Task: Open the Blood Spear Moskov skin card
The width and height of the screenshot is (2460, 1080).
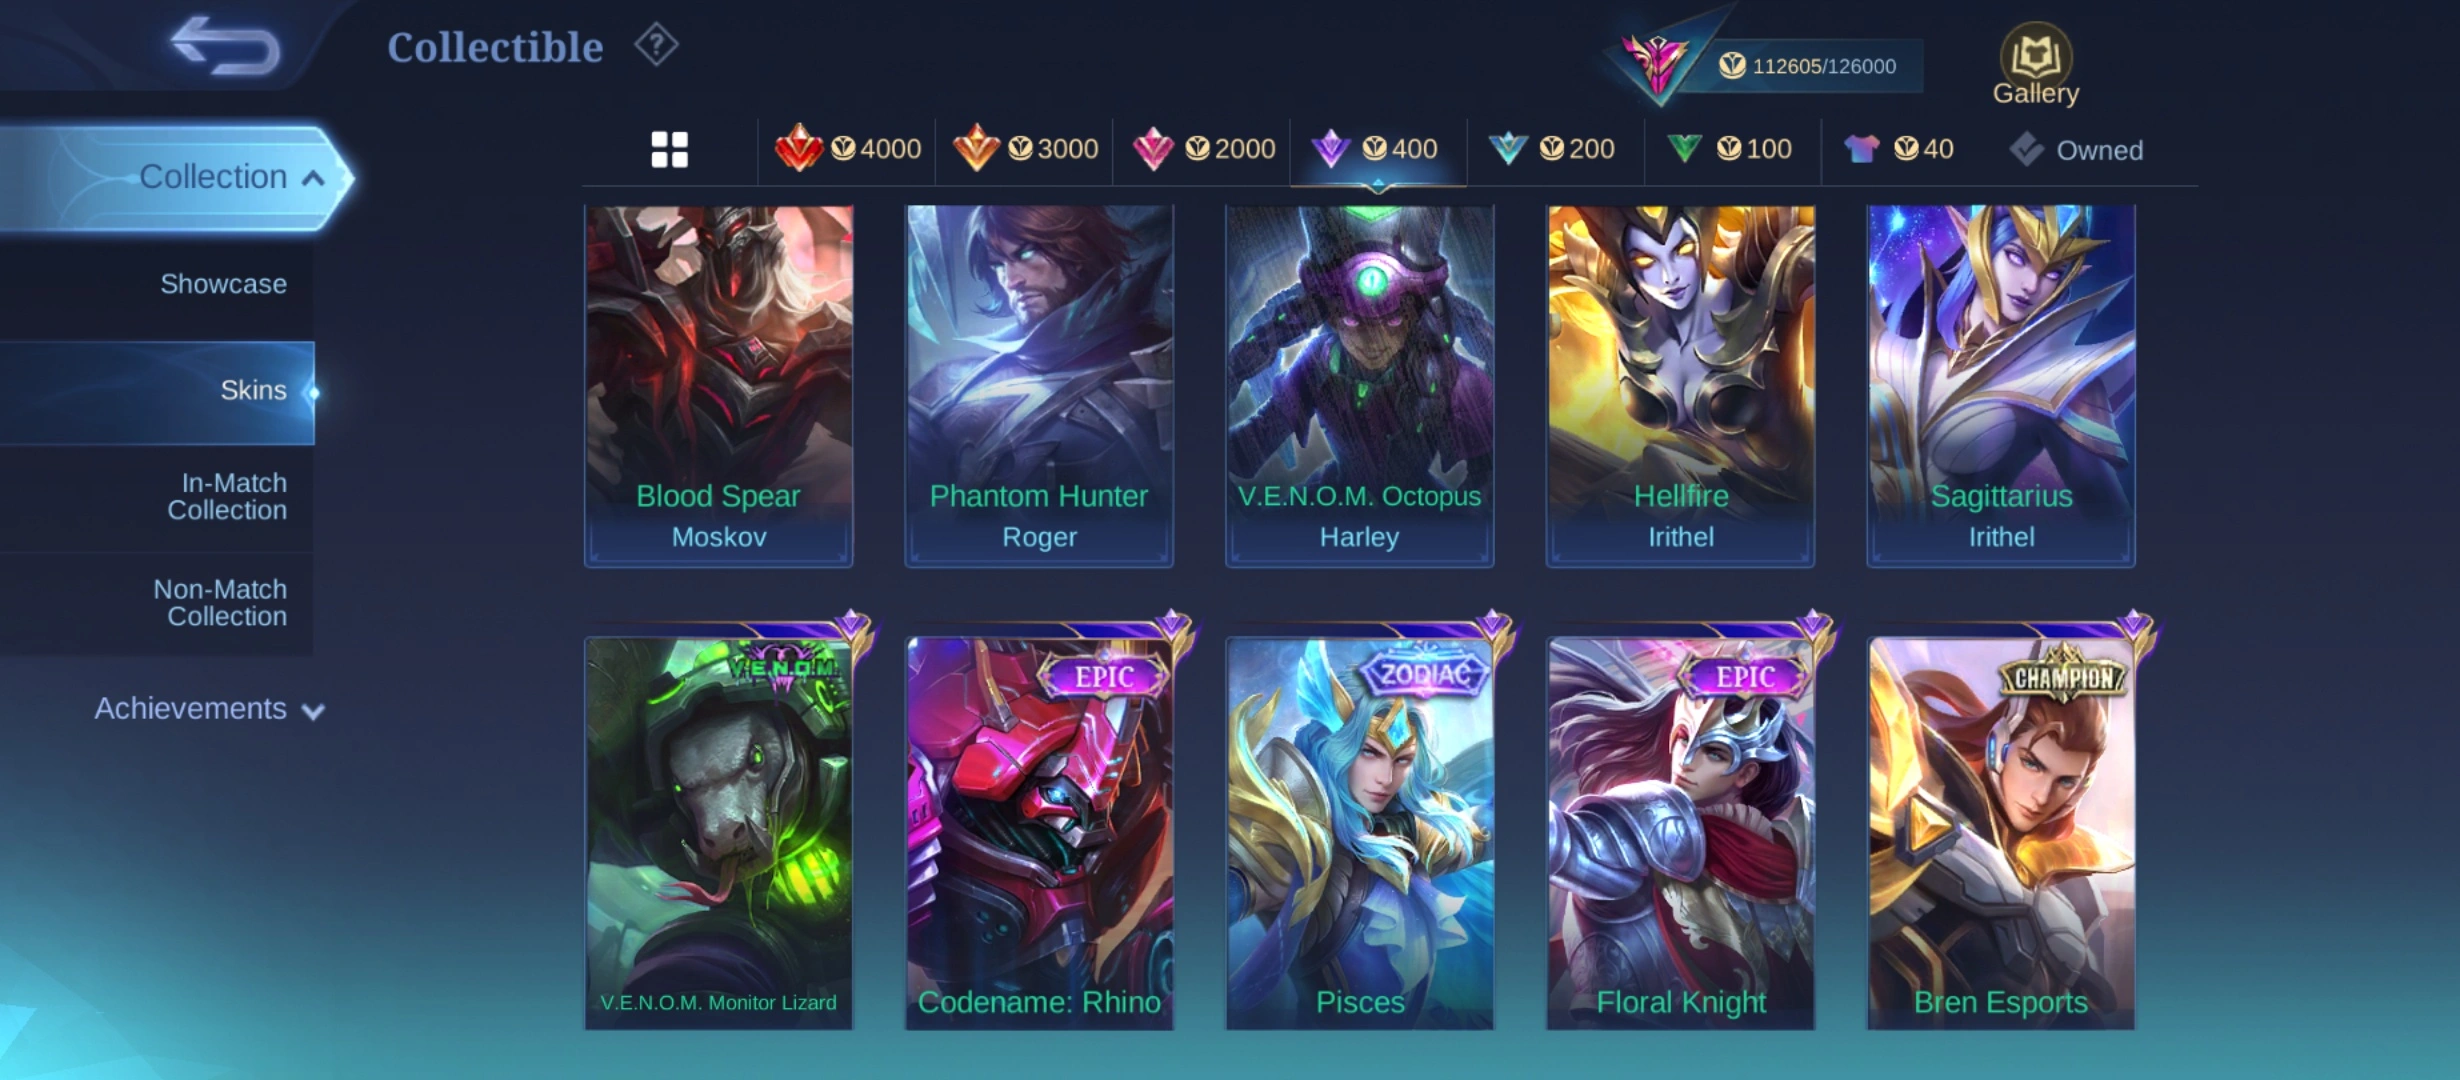Action: click(719, 386)
